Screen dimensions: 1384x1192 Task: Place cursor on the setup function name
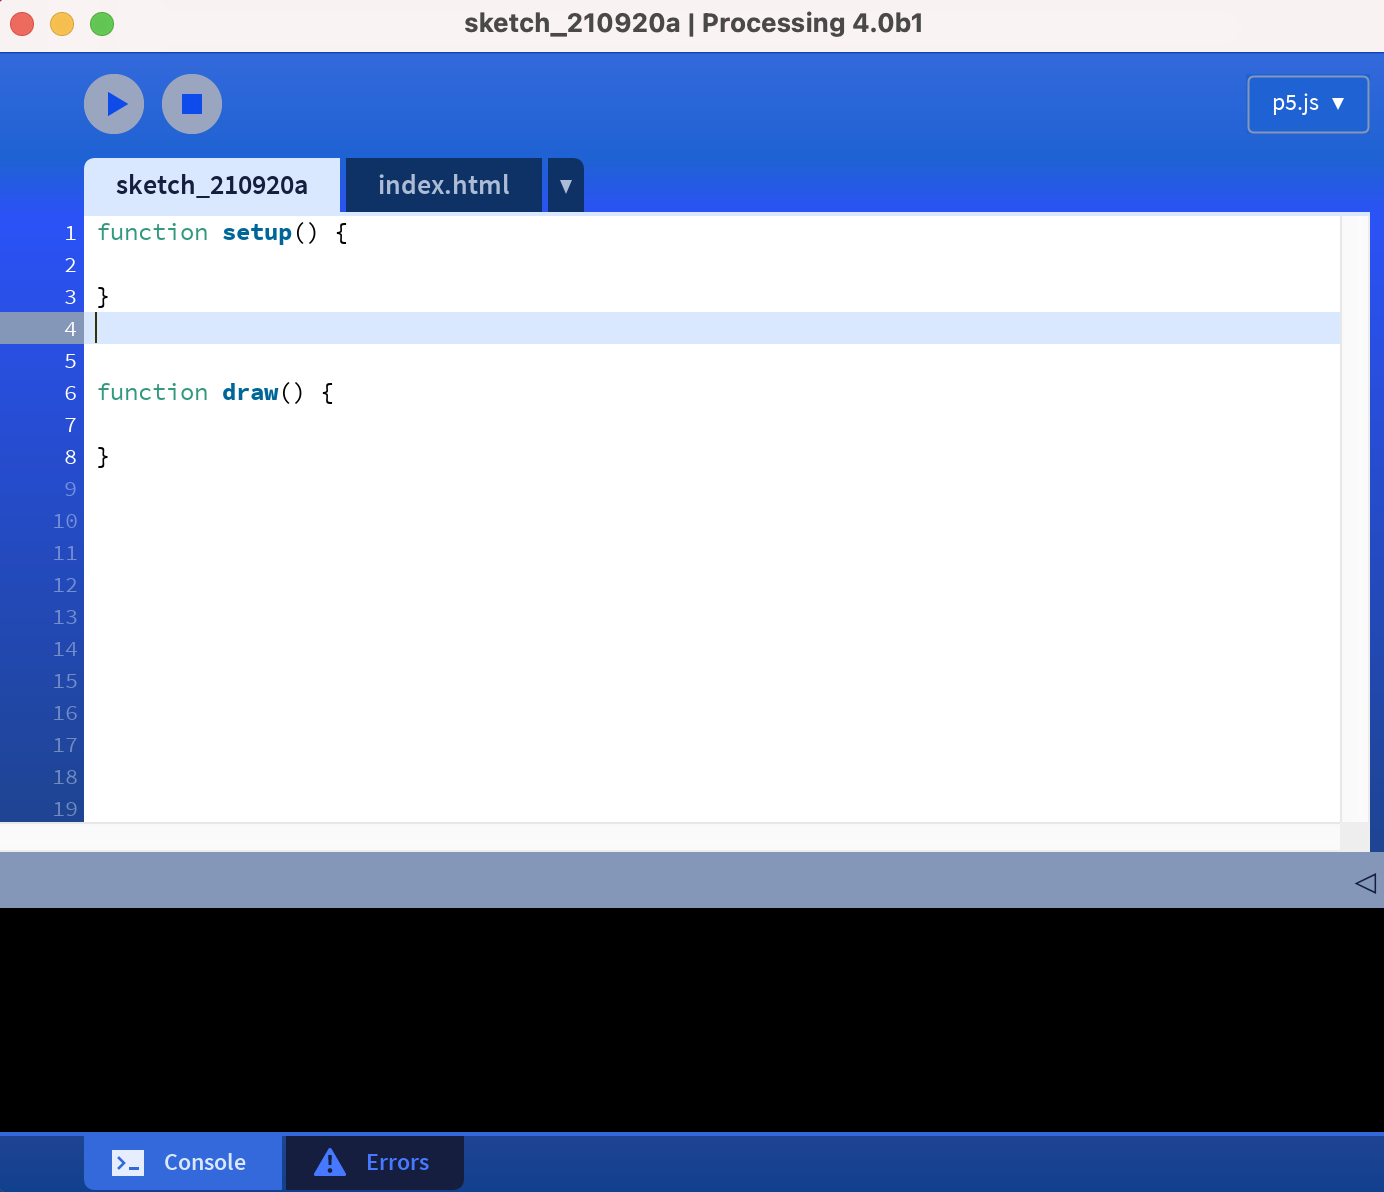pyautogui.click(x=257, y=233)
